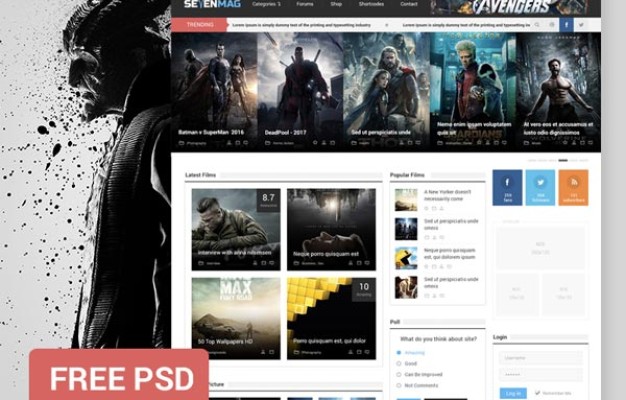Click the 8.7 rating badge
This screenshot has width=626, height=400.
(268, 200)
